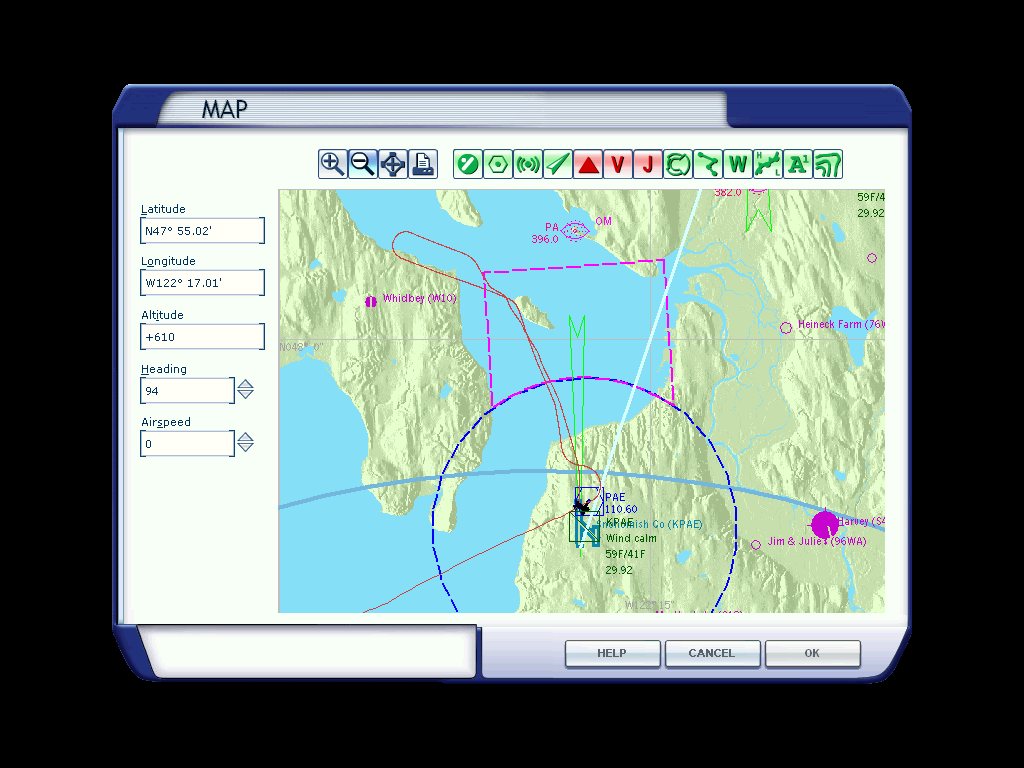
Task: Click the CANCEL button
Action: (x=712, y=653)
